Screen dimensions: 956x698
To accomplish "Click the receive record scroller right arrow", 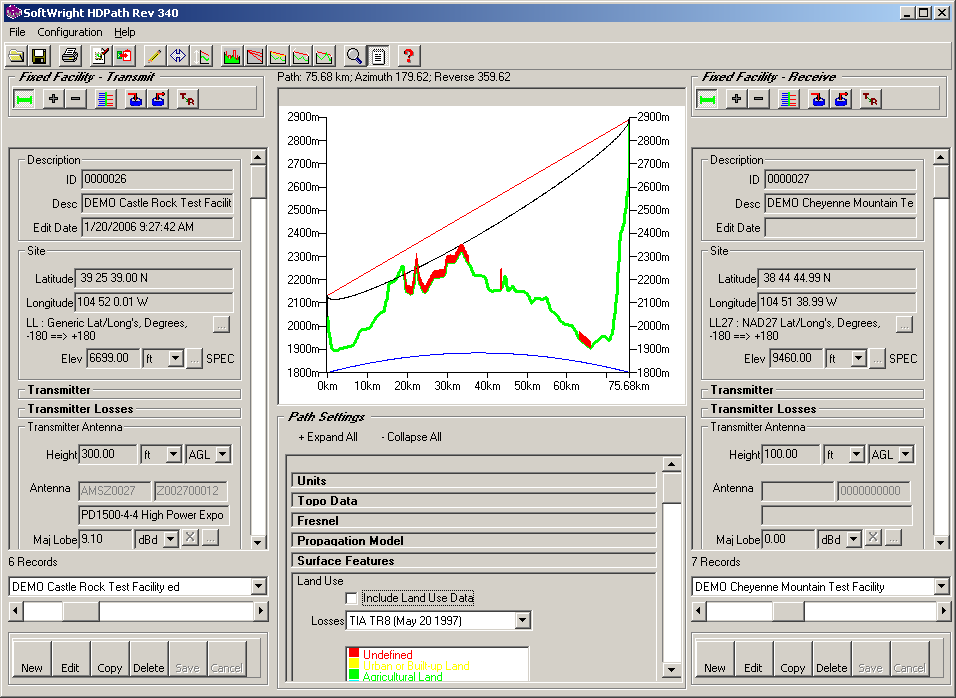I will pyautogui.click(x=943, y=610).
